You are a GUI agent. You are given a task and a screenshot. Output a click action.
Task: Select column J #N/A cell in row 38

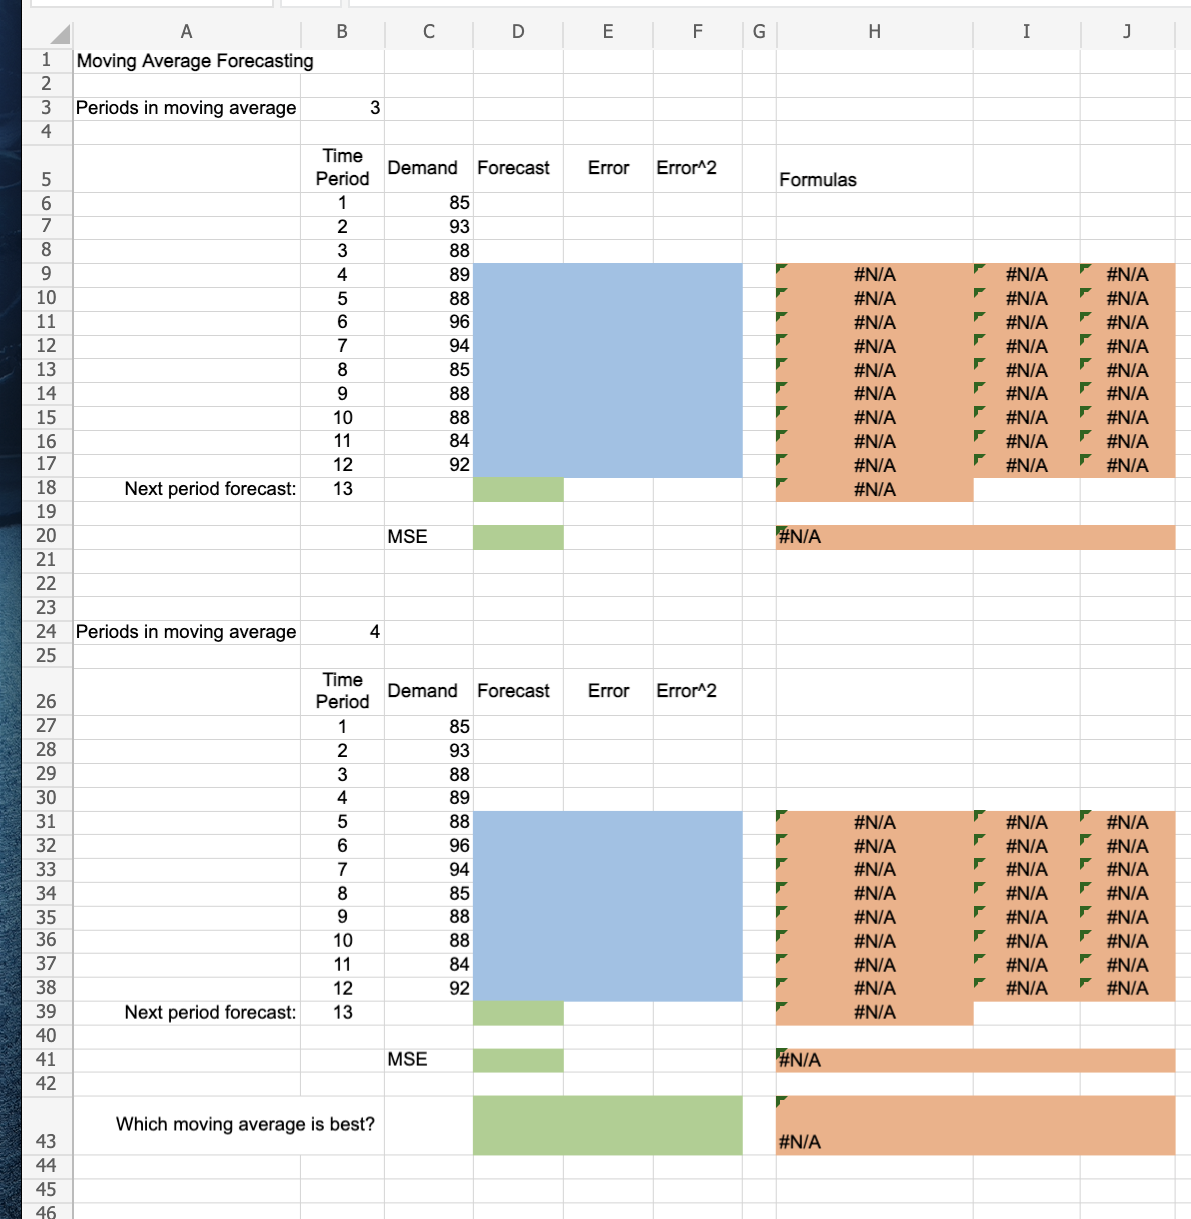click(1128, 988)
